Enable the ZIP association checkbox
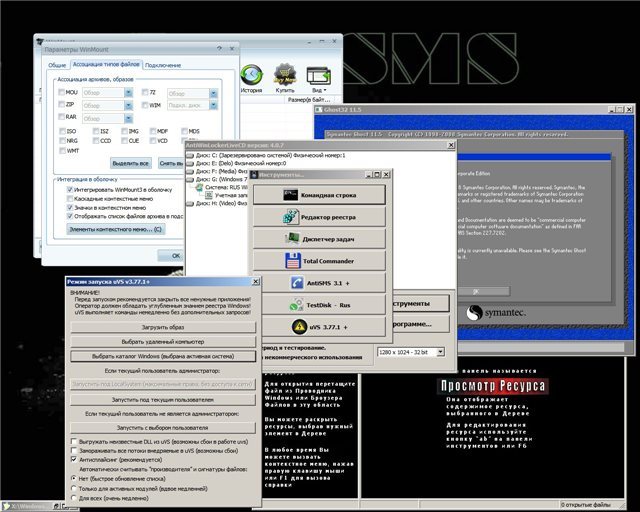The height and width of the screenshot is (512, 640). tap(59, 104)
